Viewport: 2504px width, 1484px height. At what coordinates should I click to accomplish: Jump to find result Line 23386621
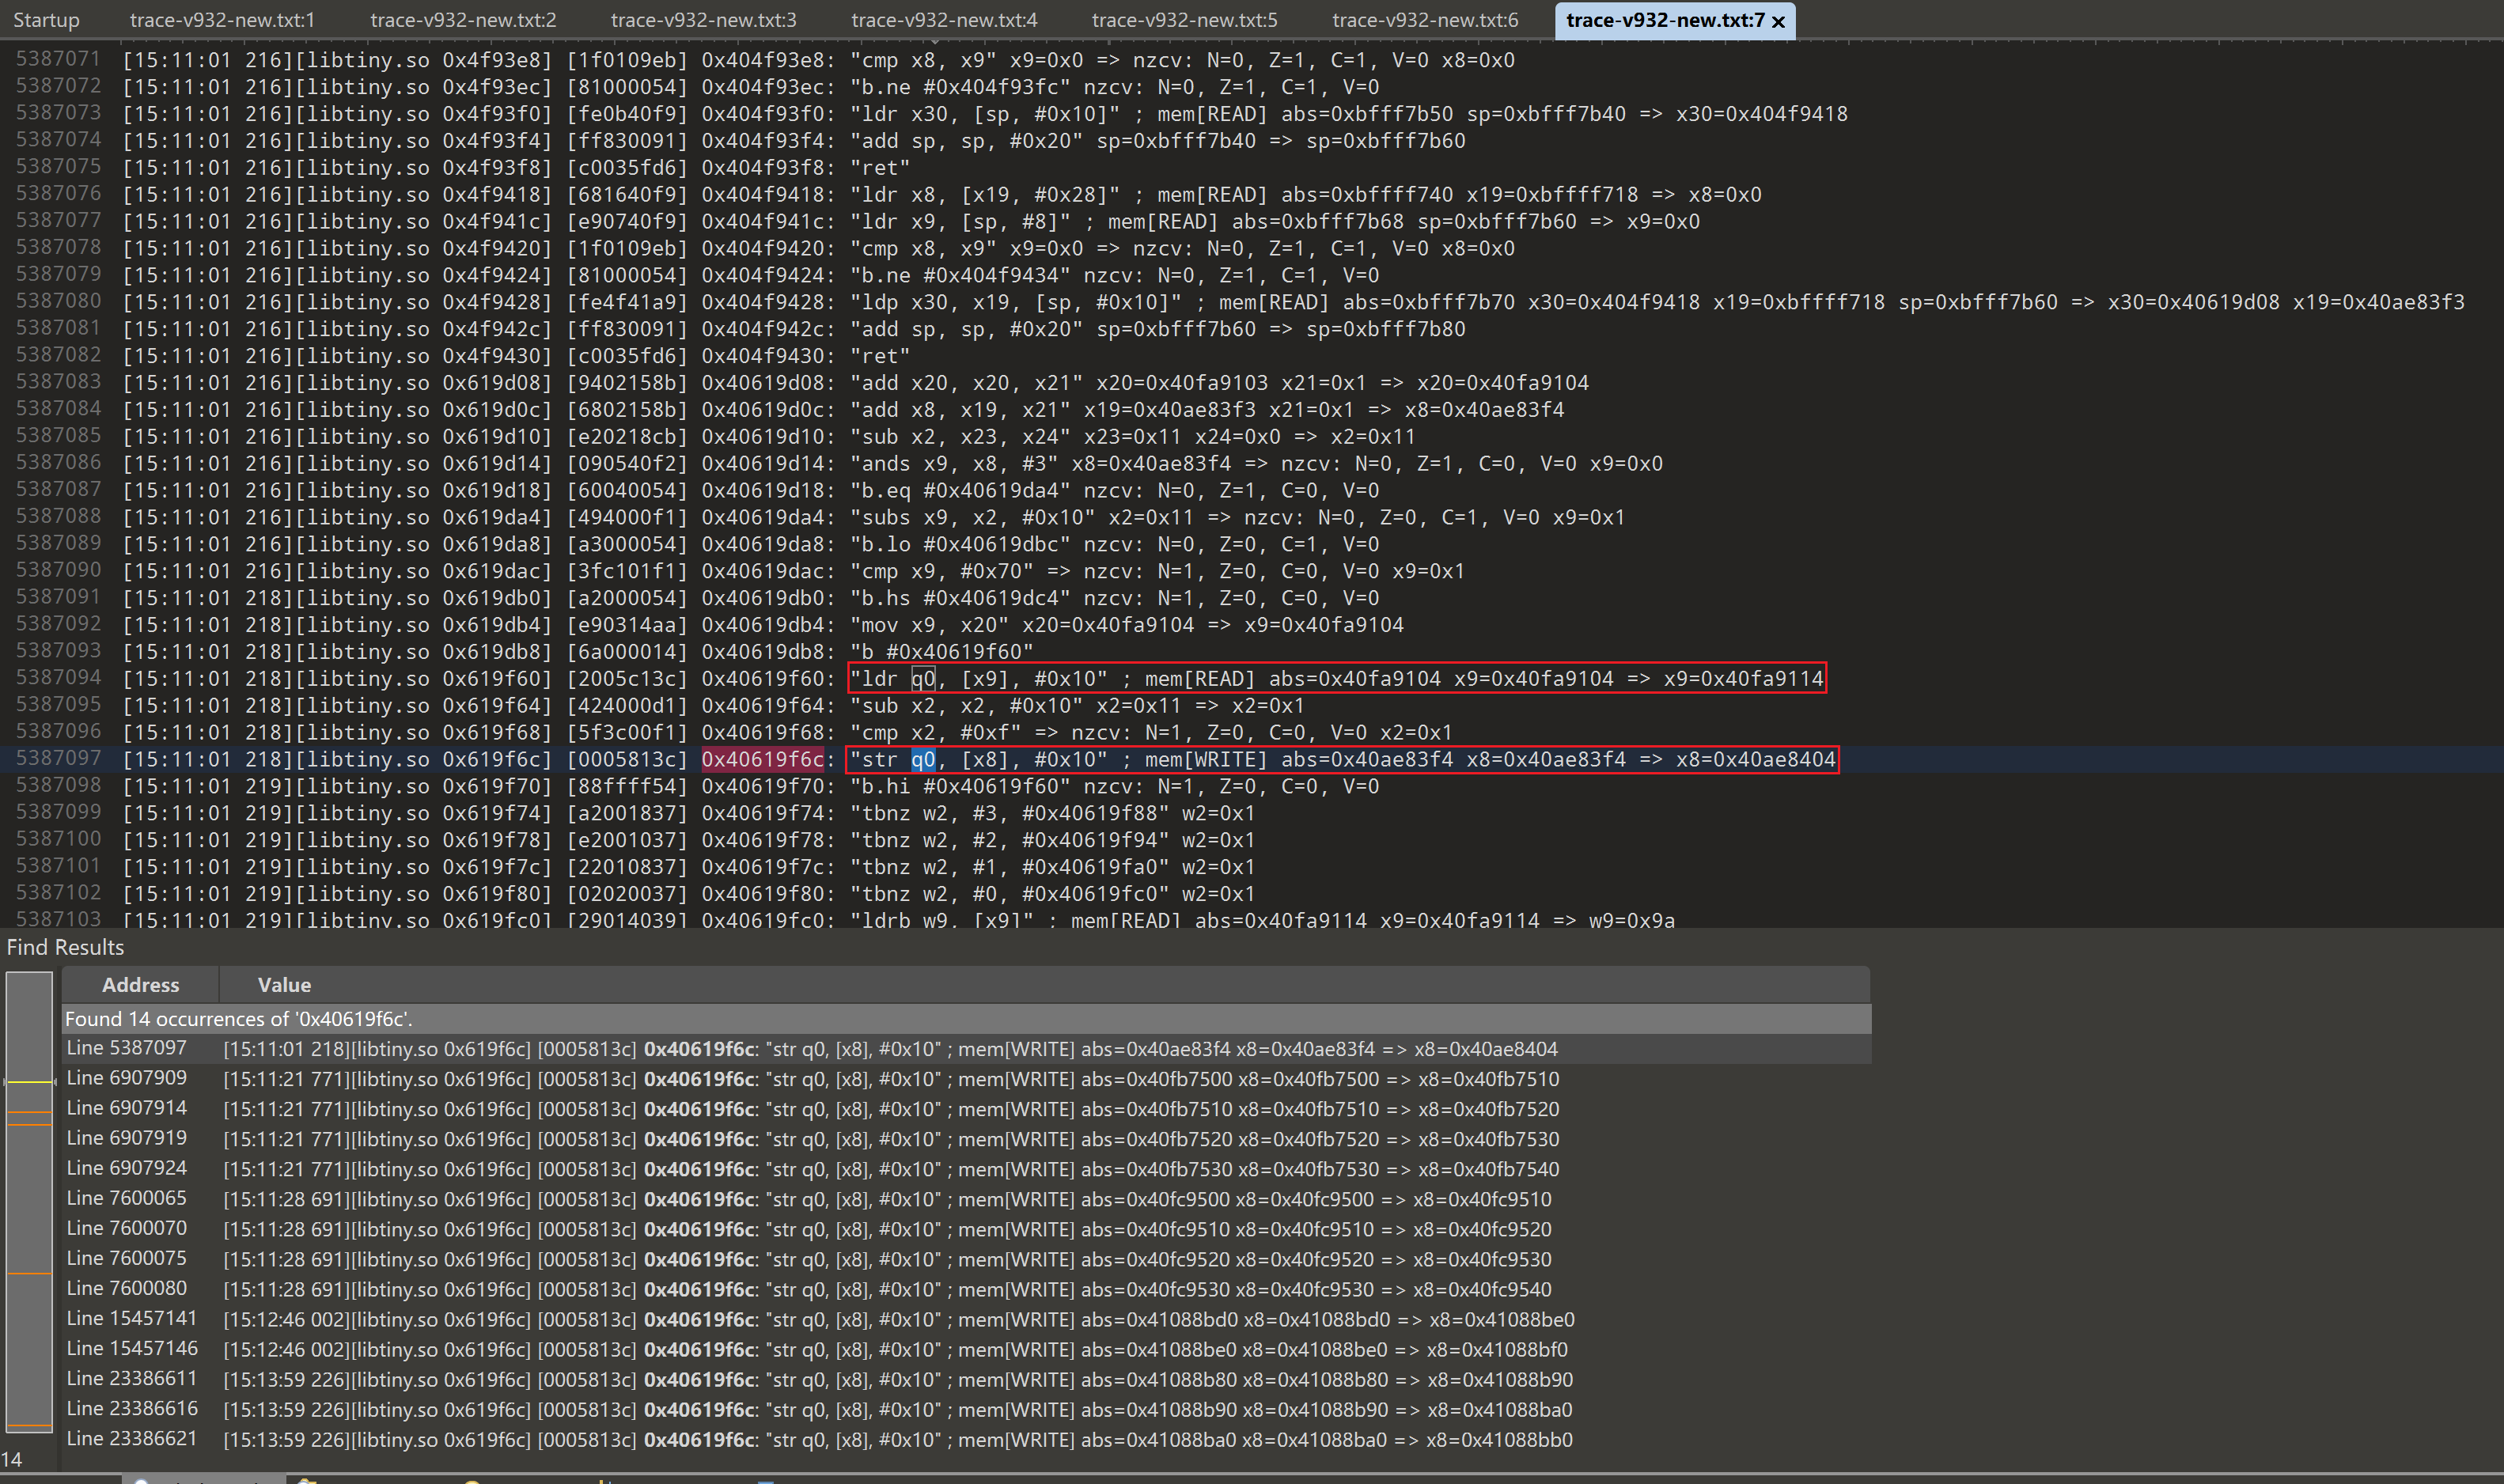966,1439
